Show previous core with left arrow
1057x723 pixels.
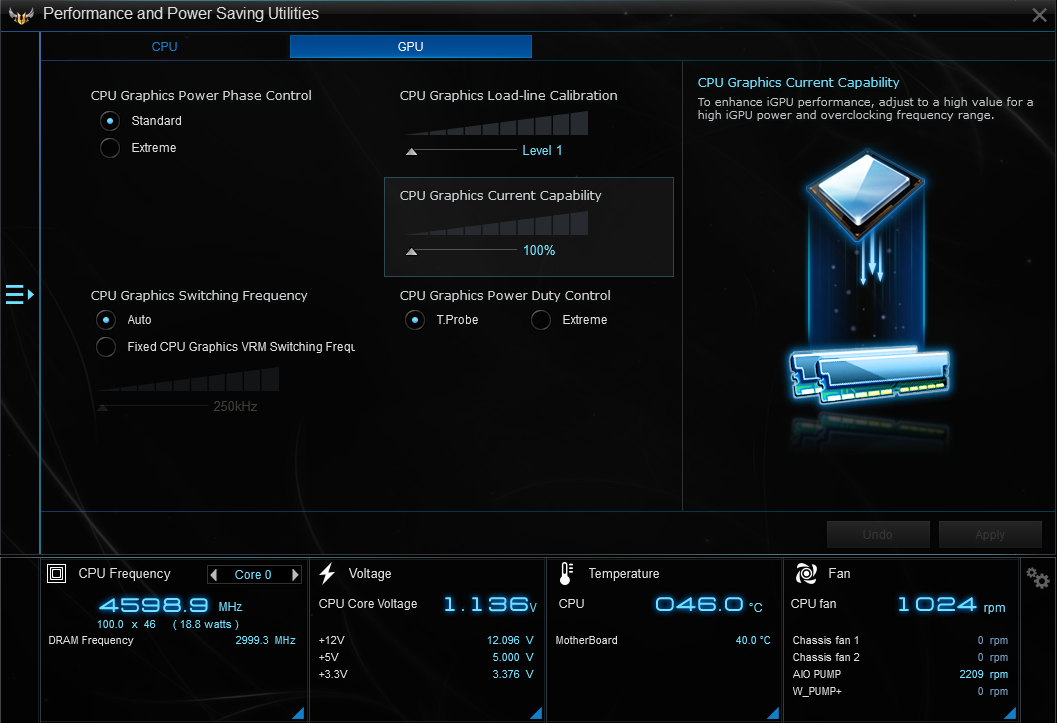point(214,575)
